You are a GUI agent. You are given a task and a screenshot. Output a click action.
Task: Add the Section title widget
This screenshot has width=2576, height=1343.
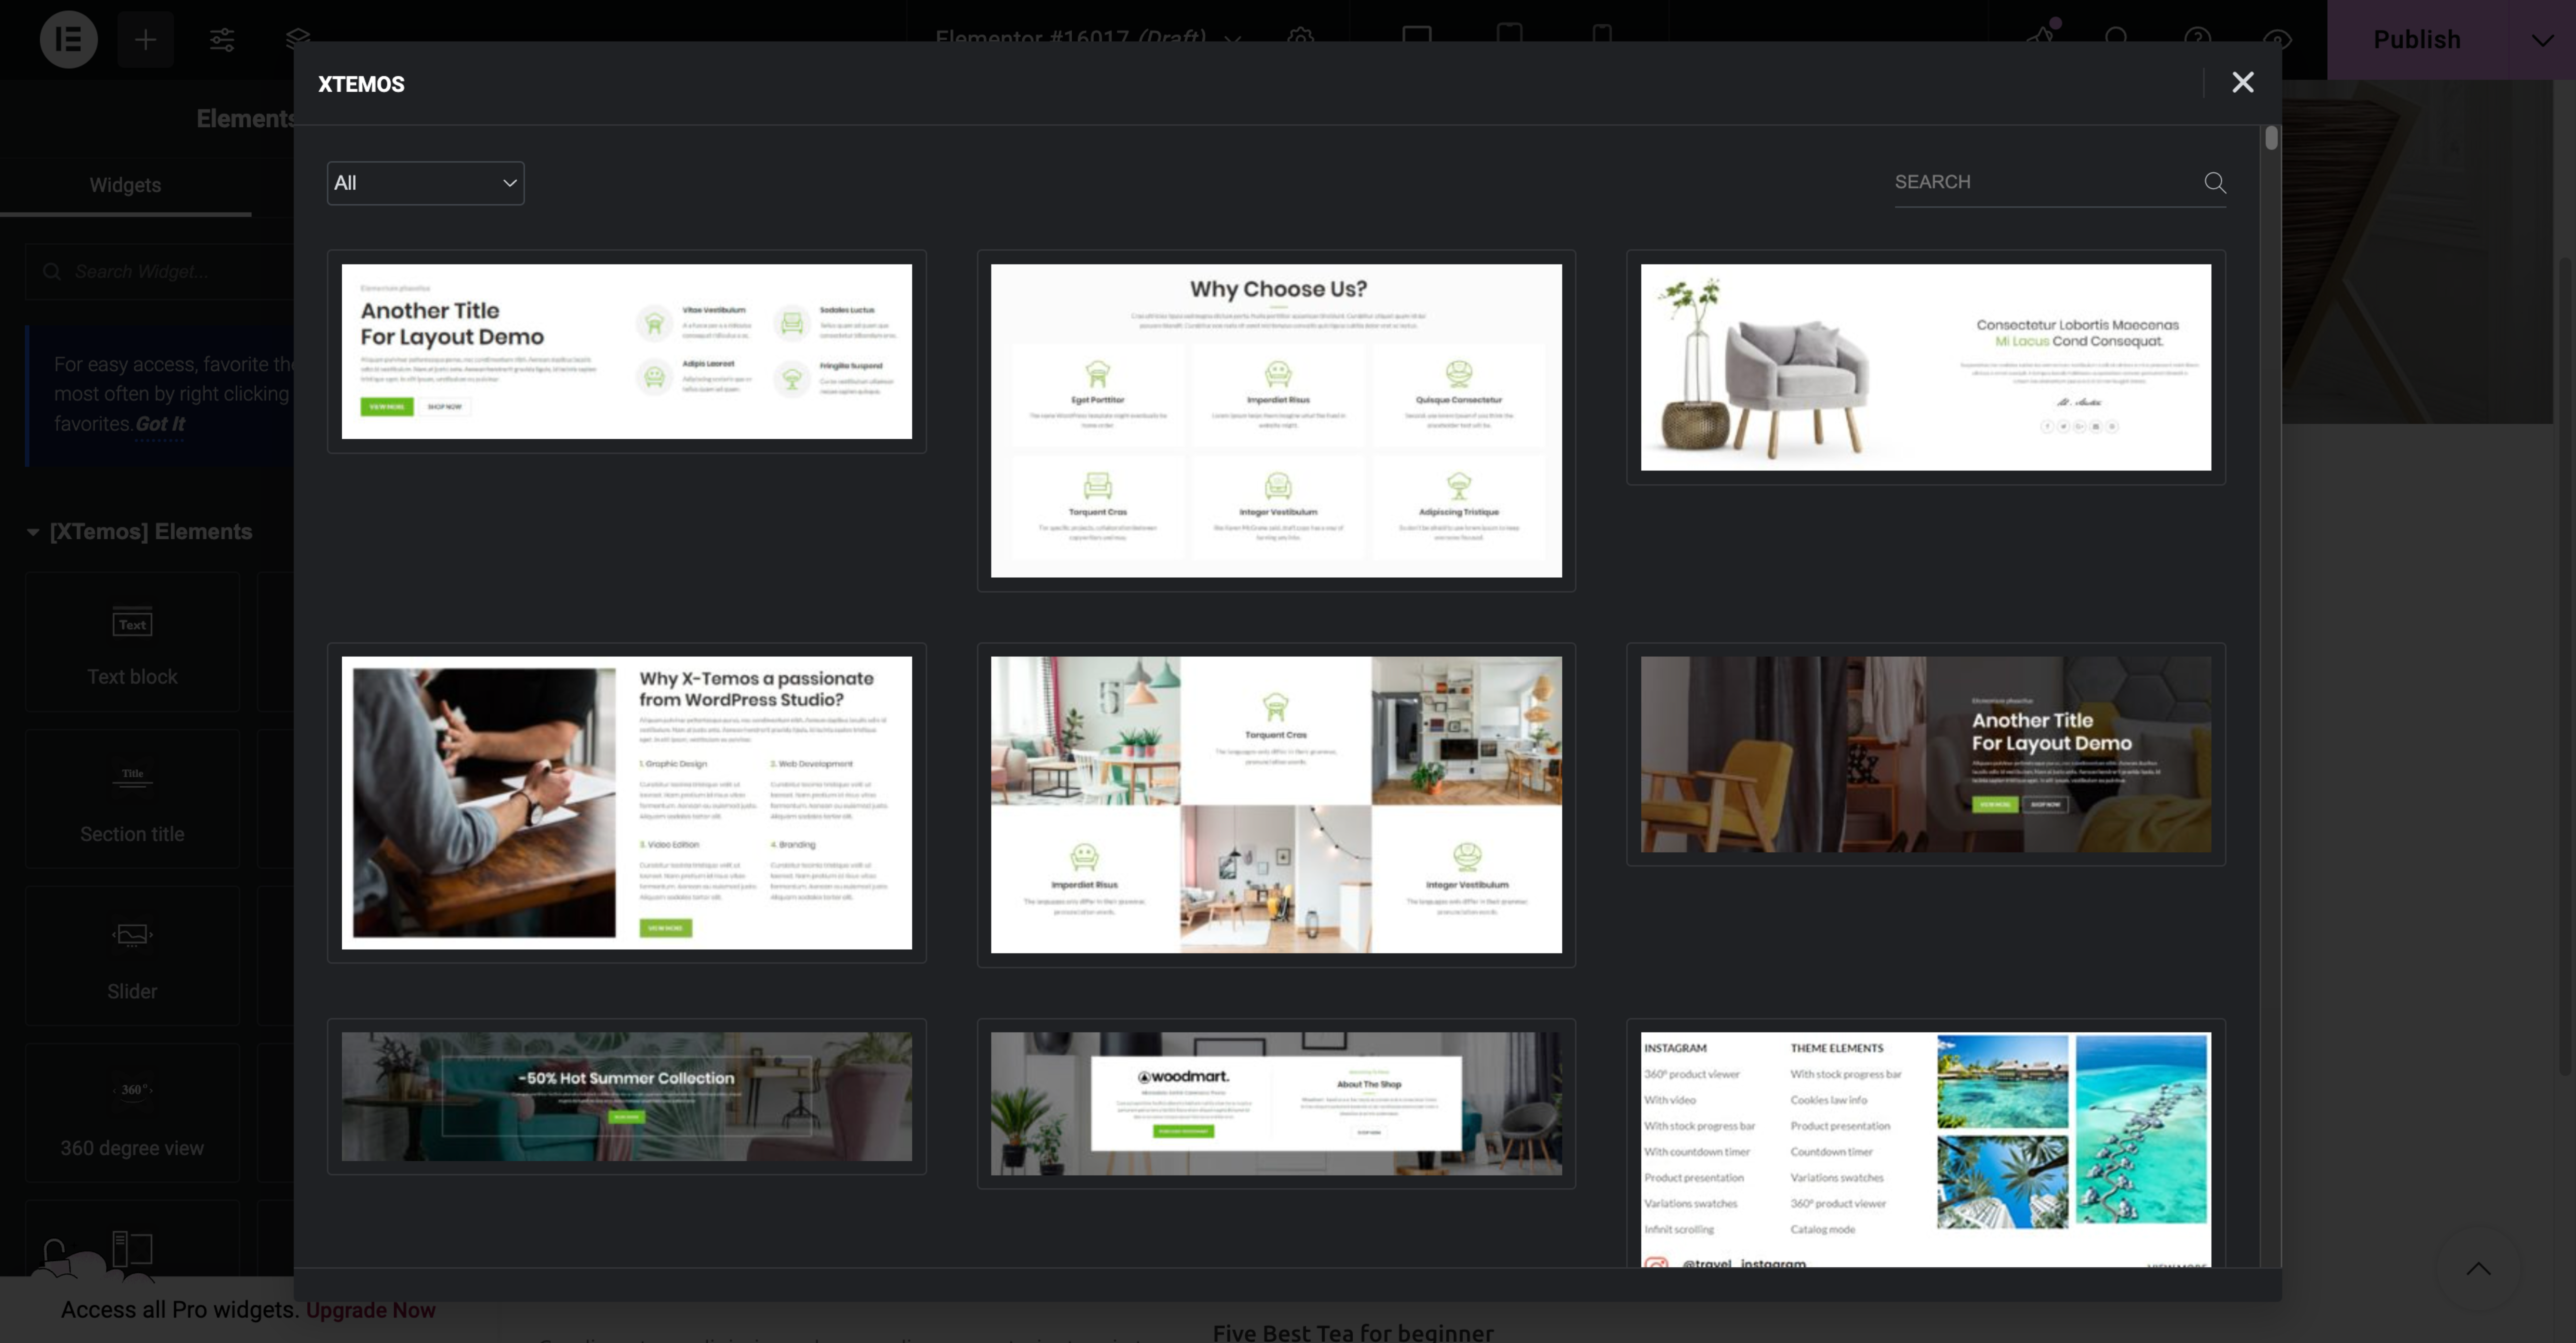(x=132, y=799)
